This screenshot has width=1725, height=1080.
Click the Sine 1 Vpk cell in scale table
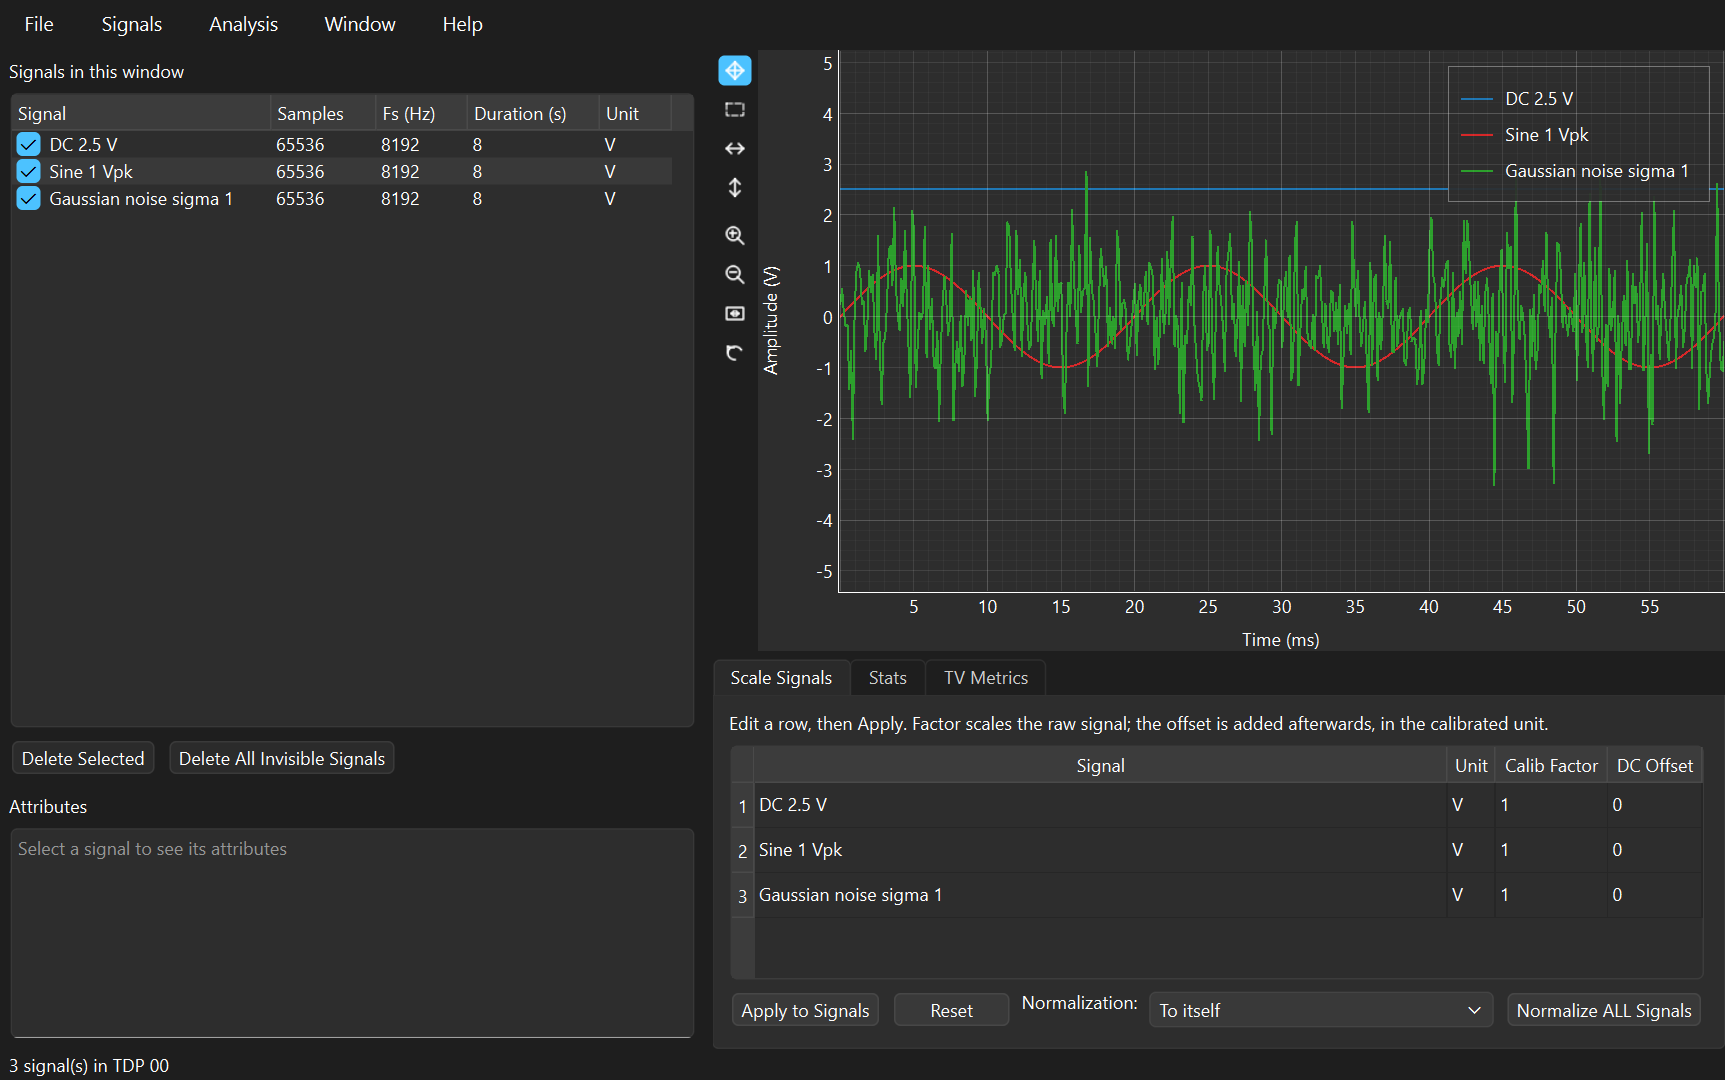click(1100, 850)
